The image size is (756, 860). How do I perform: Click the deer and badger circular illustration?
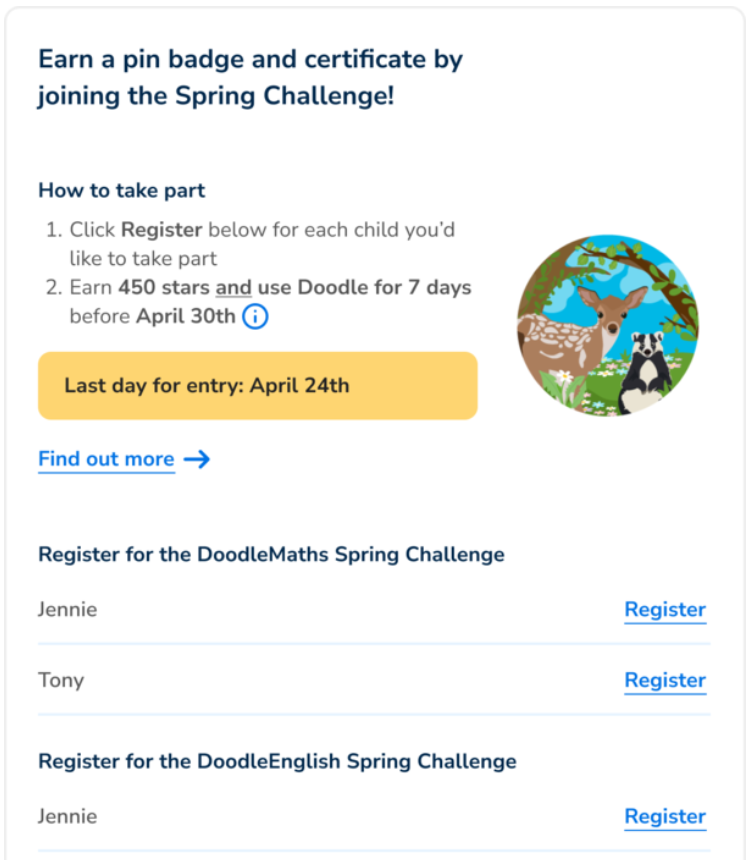[608, 326]
